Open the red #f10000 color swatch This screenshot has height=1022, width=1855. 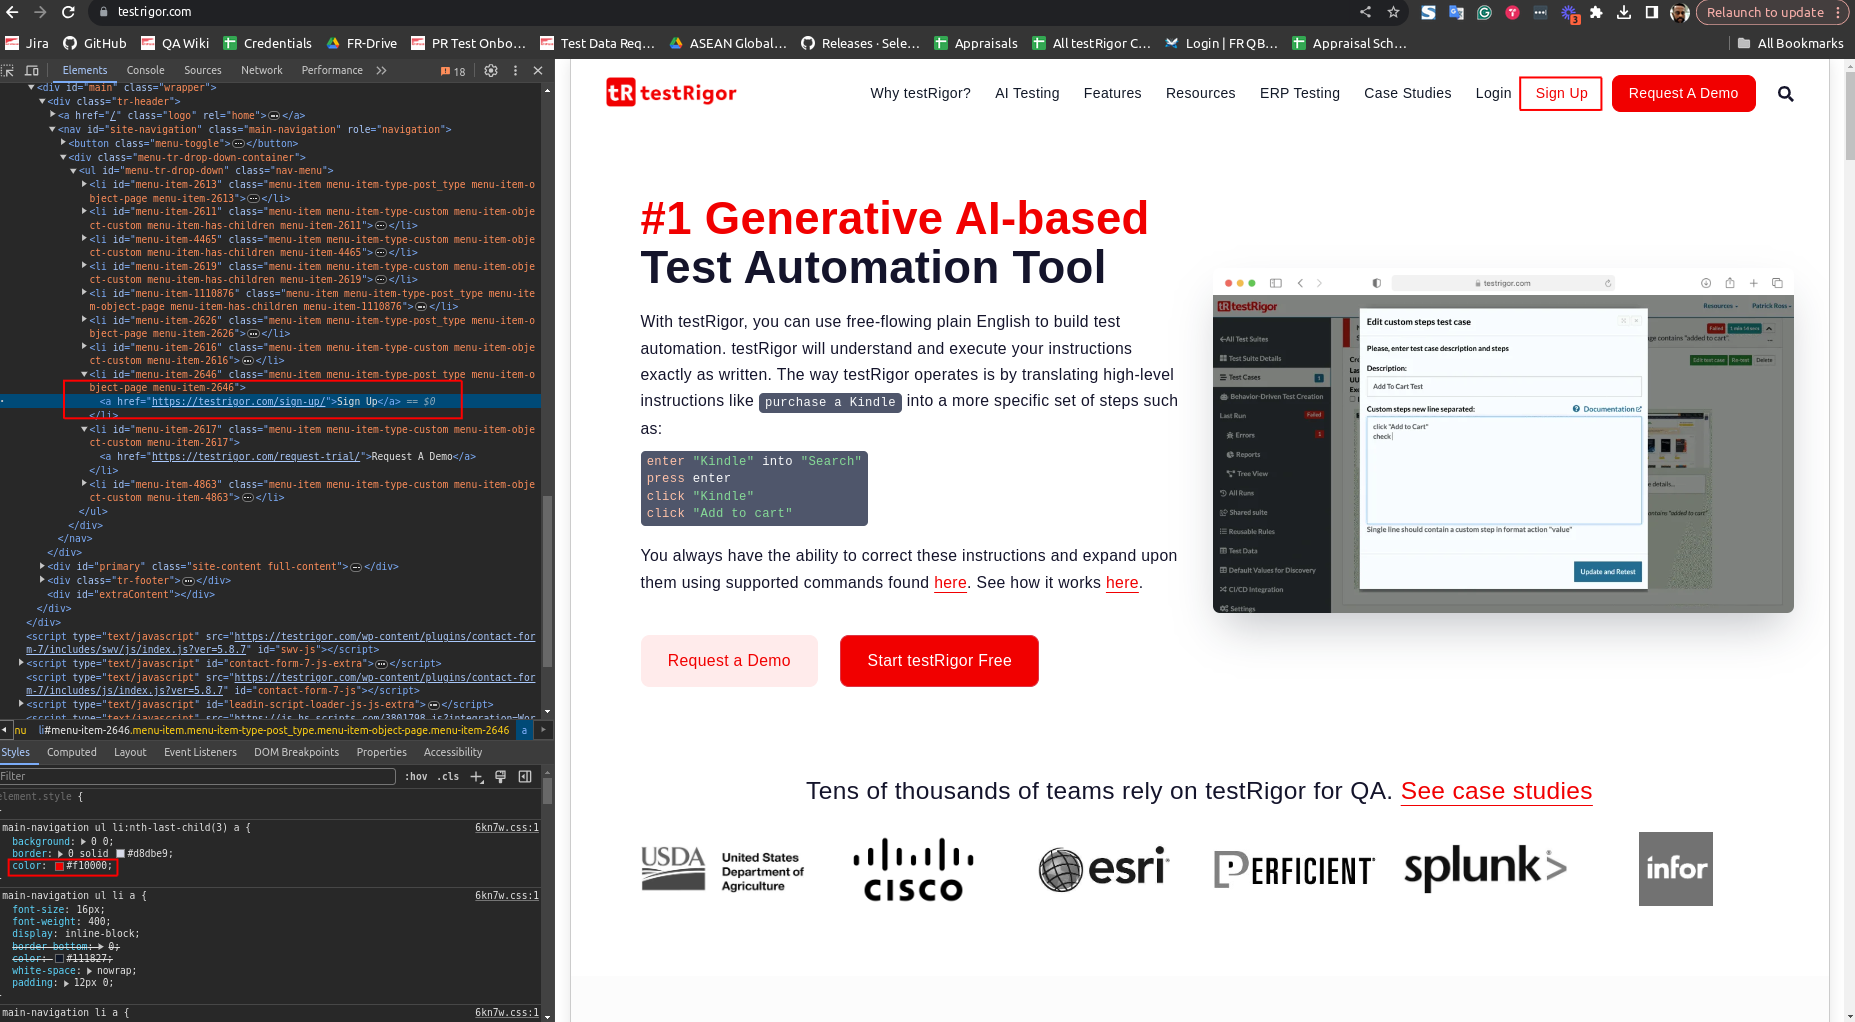point(60,866)
